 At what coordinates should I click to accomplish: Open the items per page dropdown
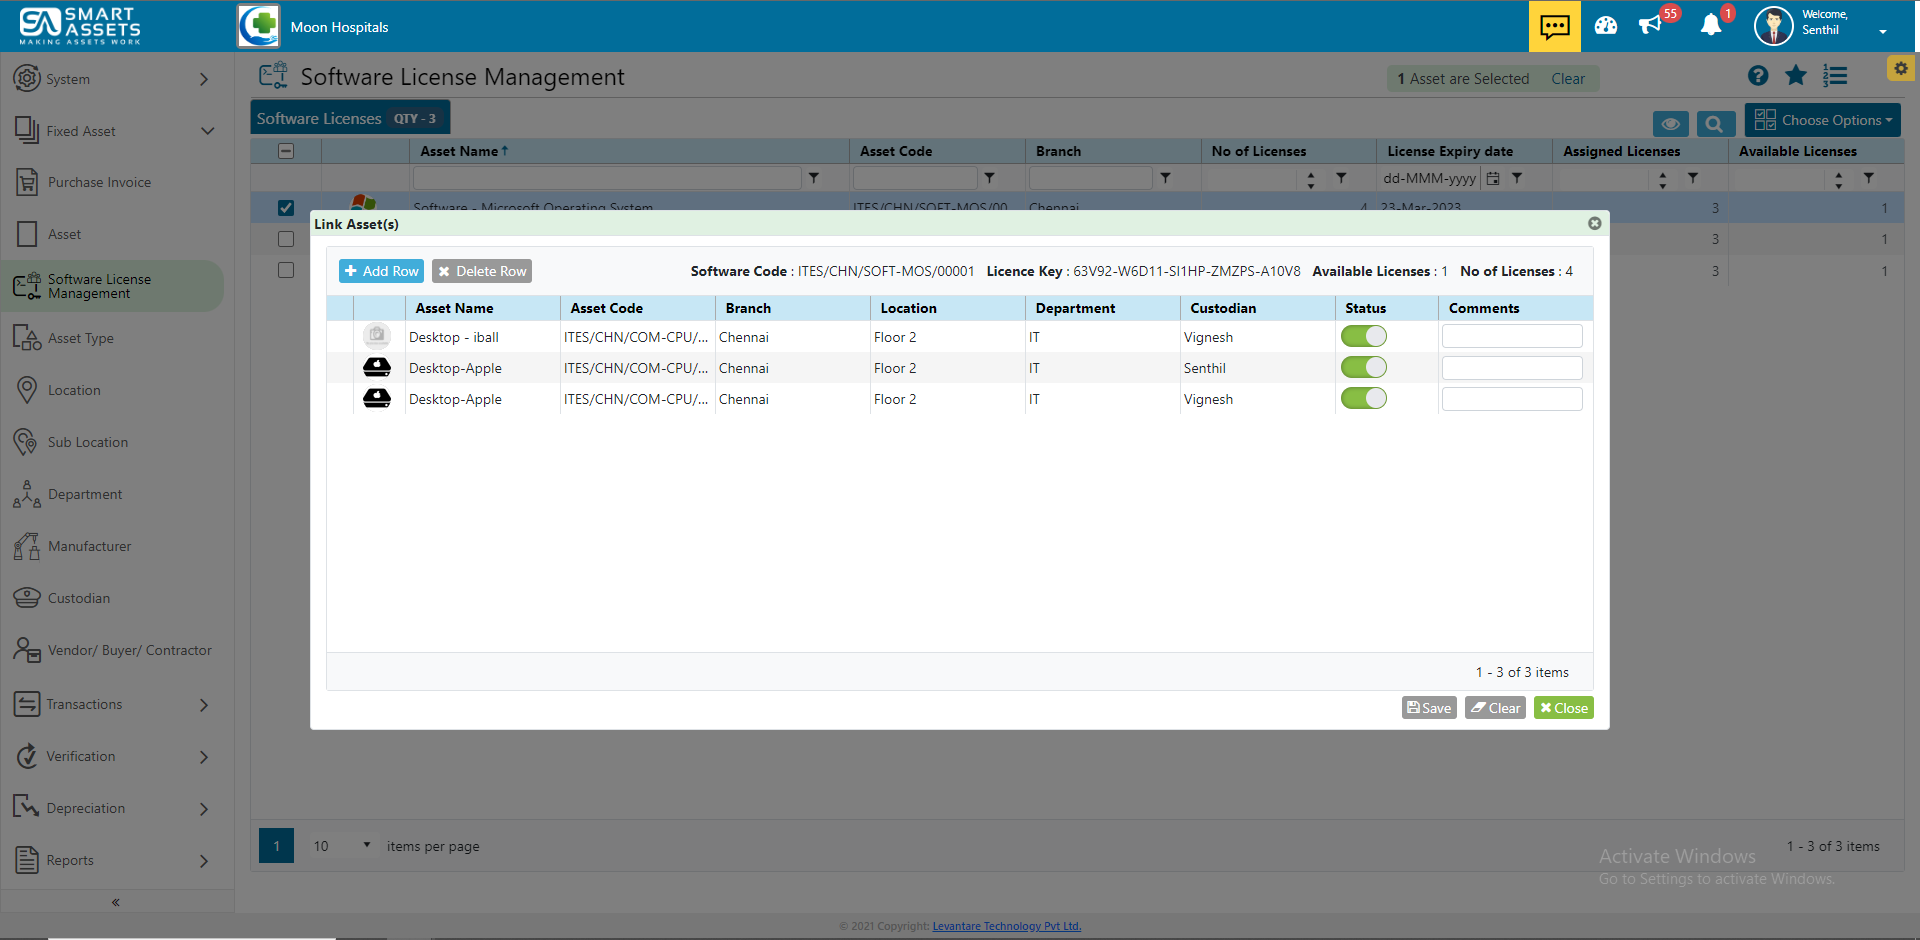pyautogui.click(x=341, y=846)
